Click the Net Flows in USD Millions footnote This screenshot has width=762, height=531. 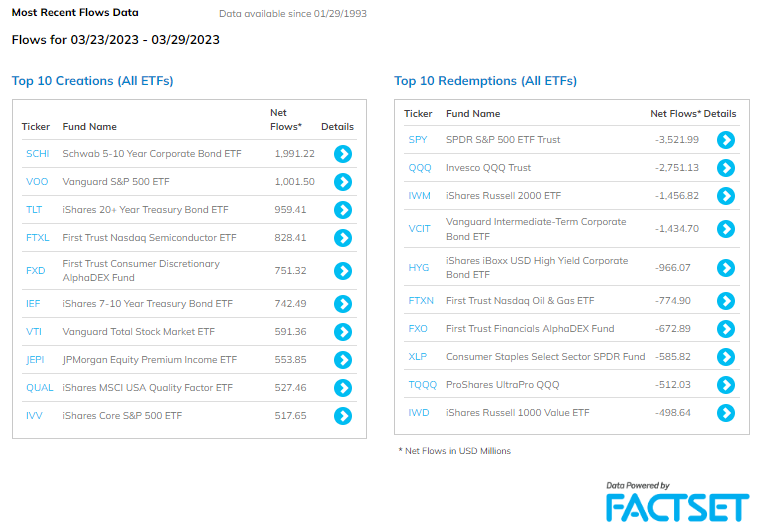[x=454, y=451]
